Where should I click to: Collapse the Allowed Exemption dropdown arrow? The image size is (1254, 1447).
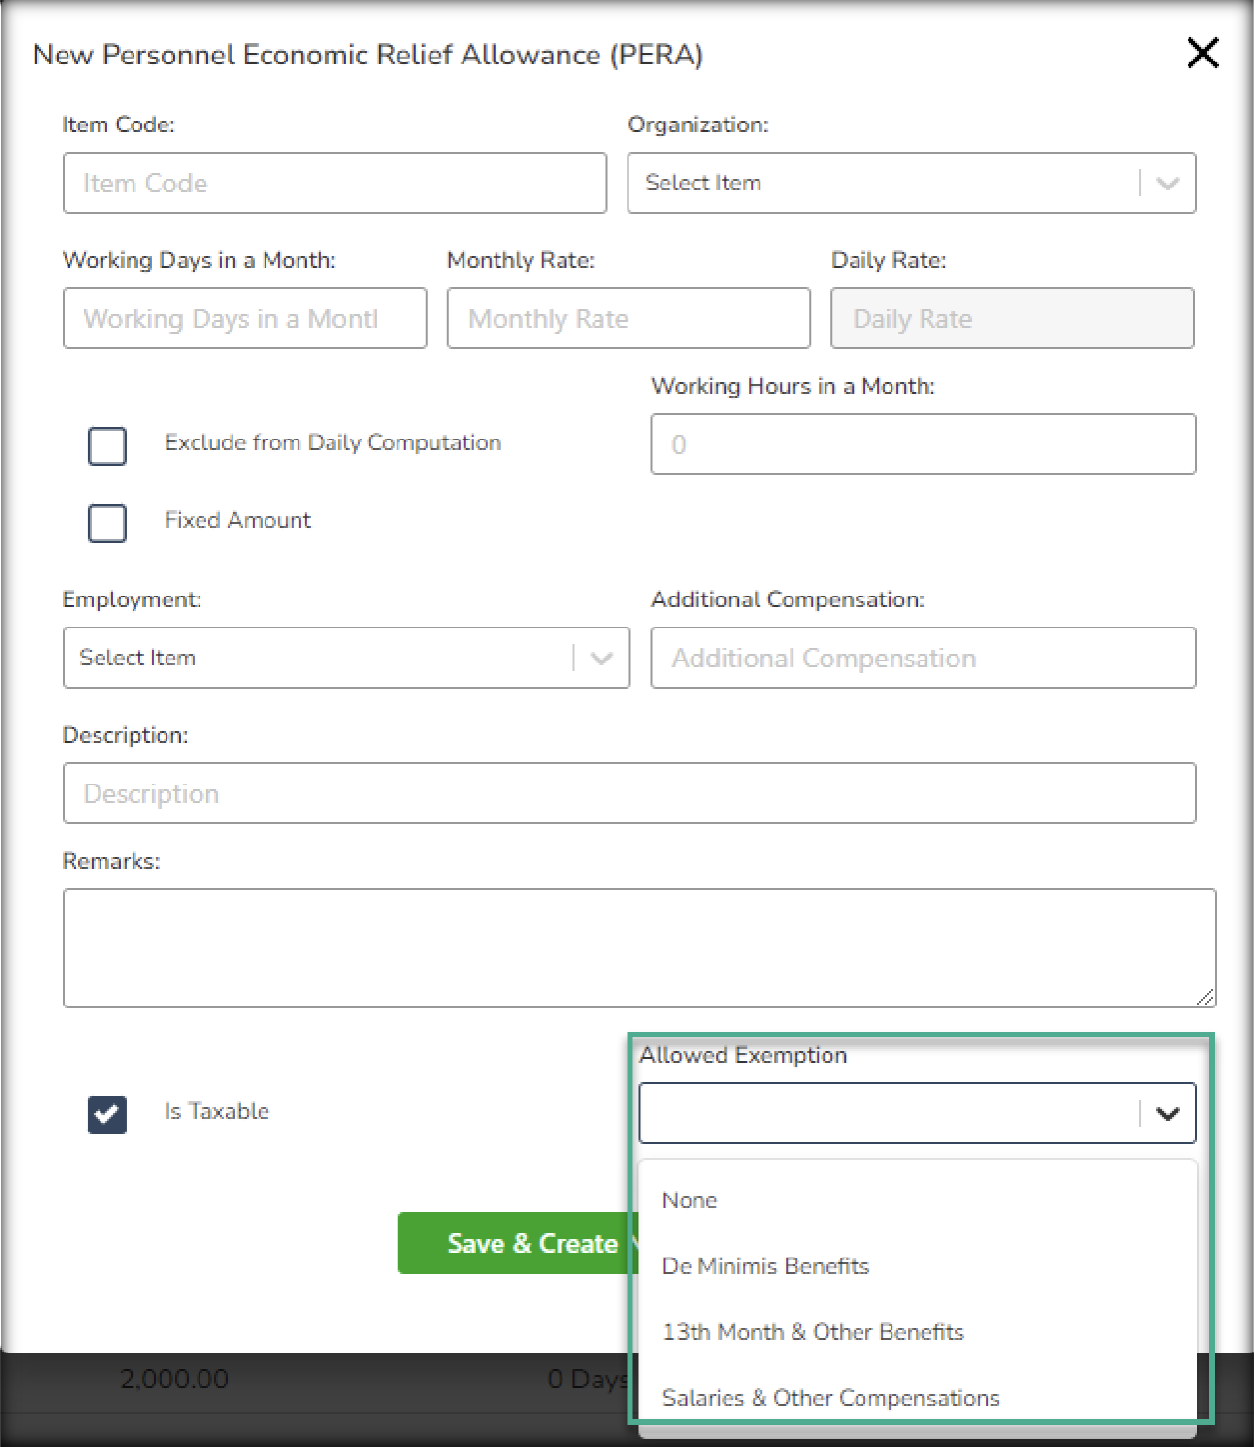pyautogui.click(x=1167, y=1113)
